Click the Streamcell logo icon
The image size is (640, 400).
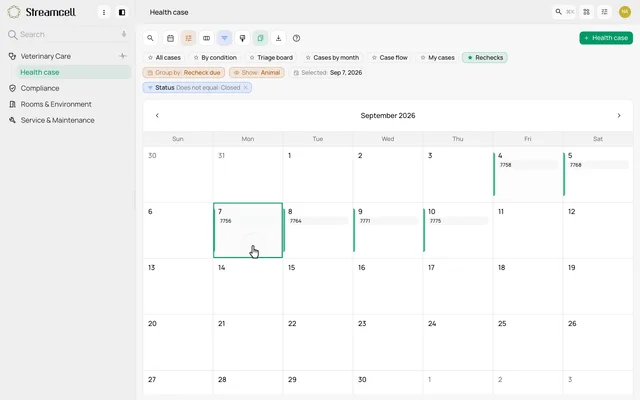click(x=13, y=12)
